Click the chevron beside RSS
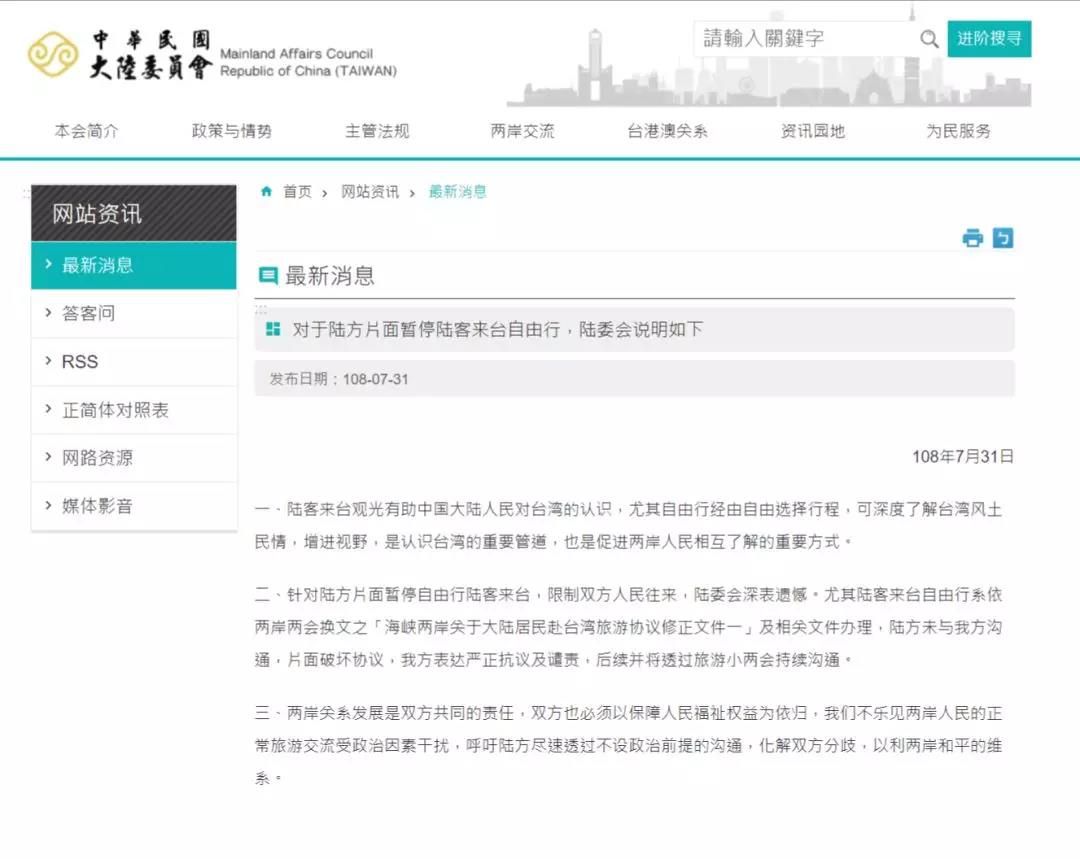 point(48,361)
